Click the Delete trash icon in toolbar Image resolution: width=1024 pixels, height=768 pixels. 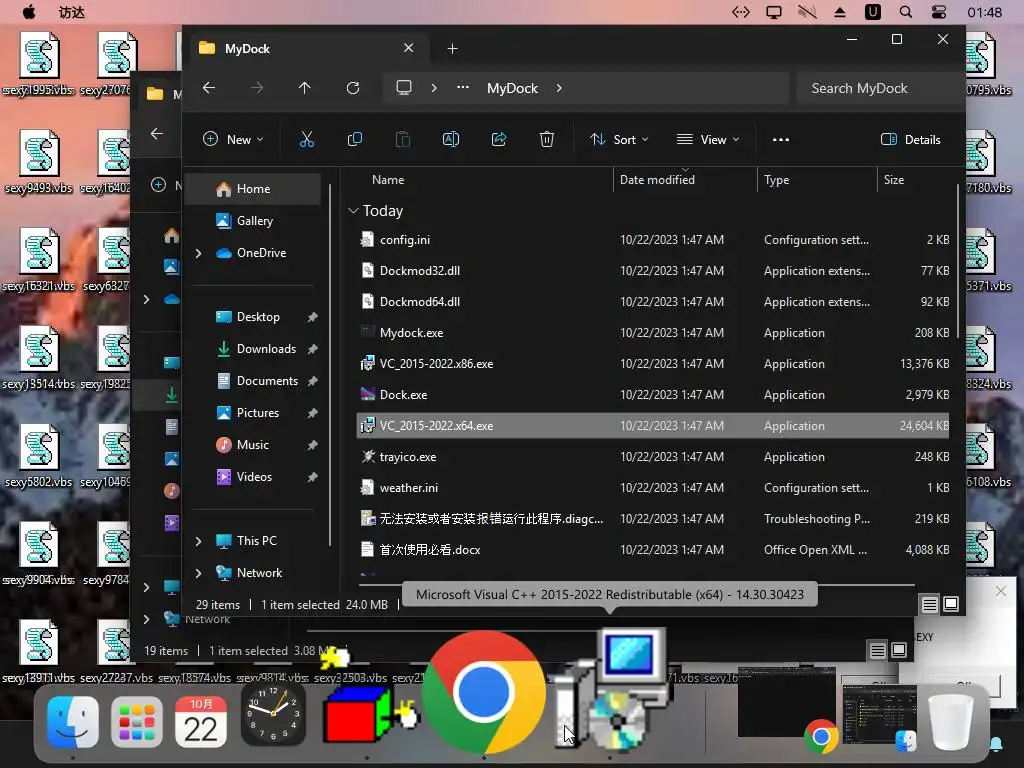click(547, 139)
